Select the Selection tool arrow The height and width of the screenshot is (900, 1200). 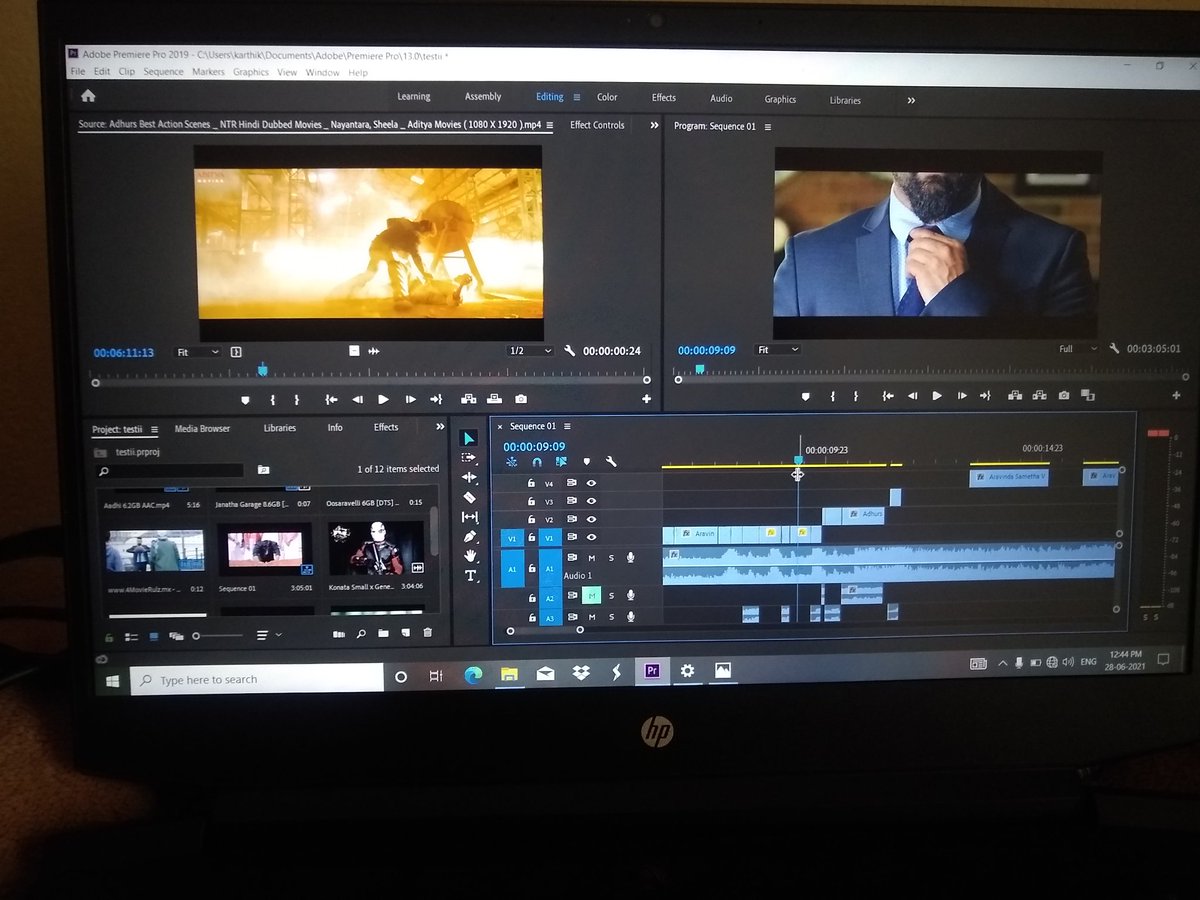(469, 438)
